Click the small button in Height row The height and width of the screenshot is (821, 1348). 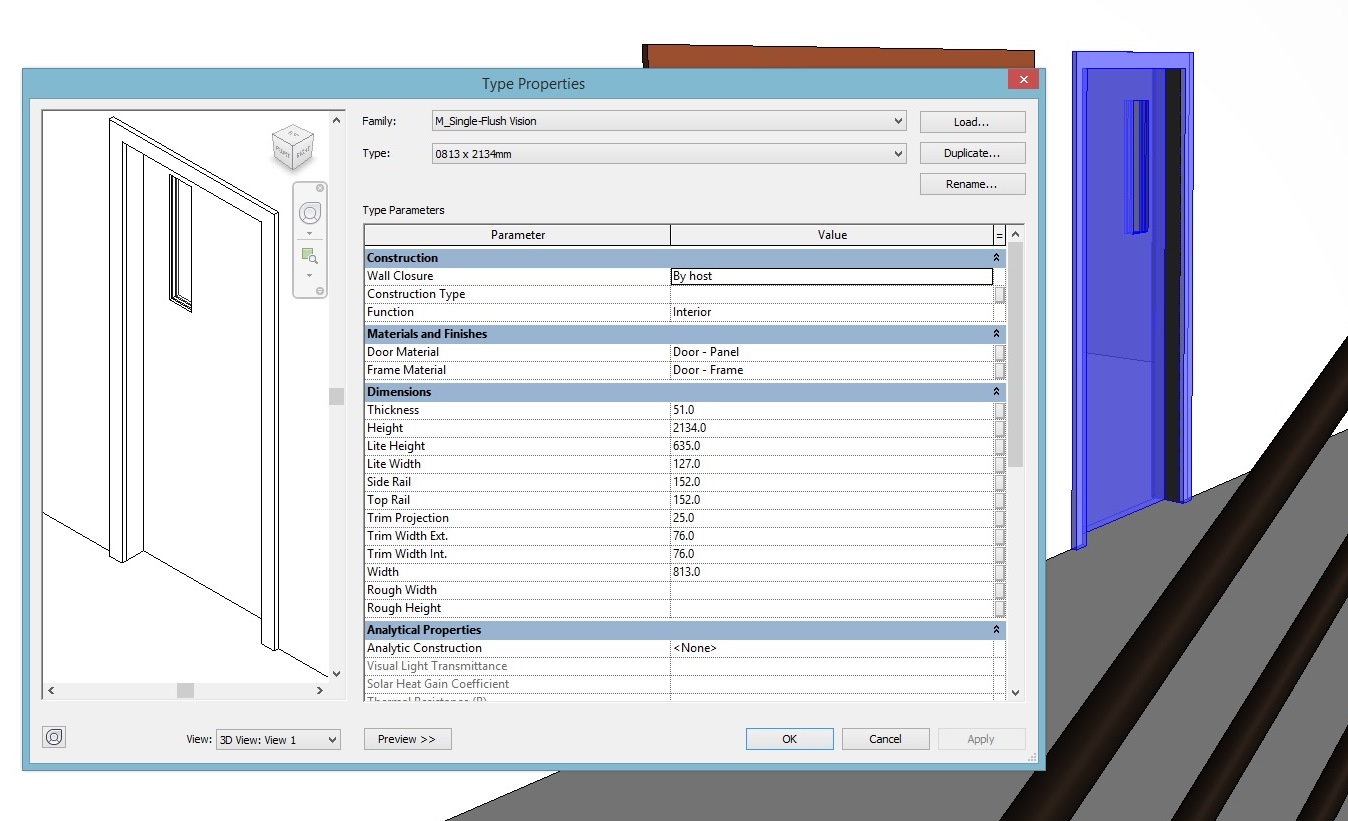999,428
